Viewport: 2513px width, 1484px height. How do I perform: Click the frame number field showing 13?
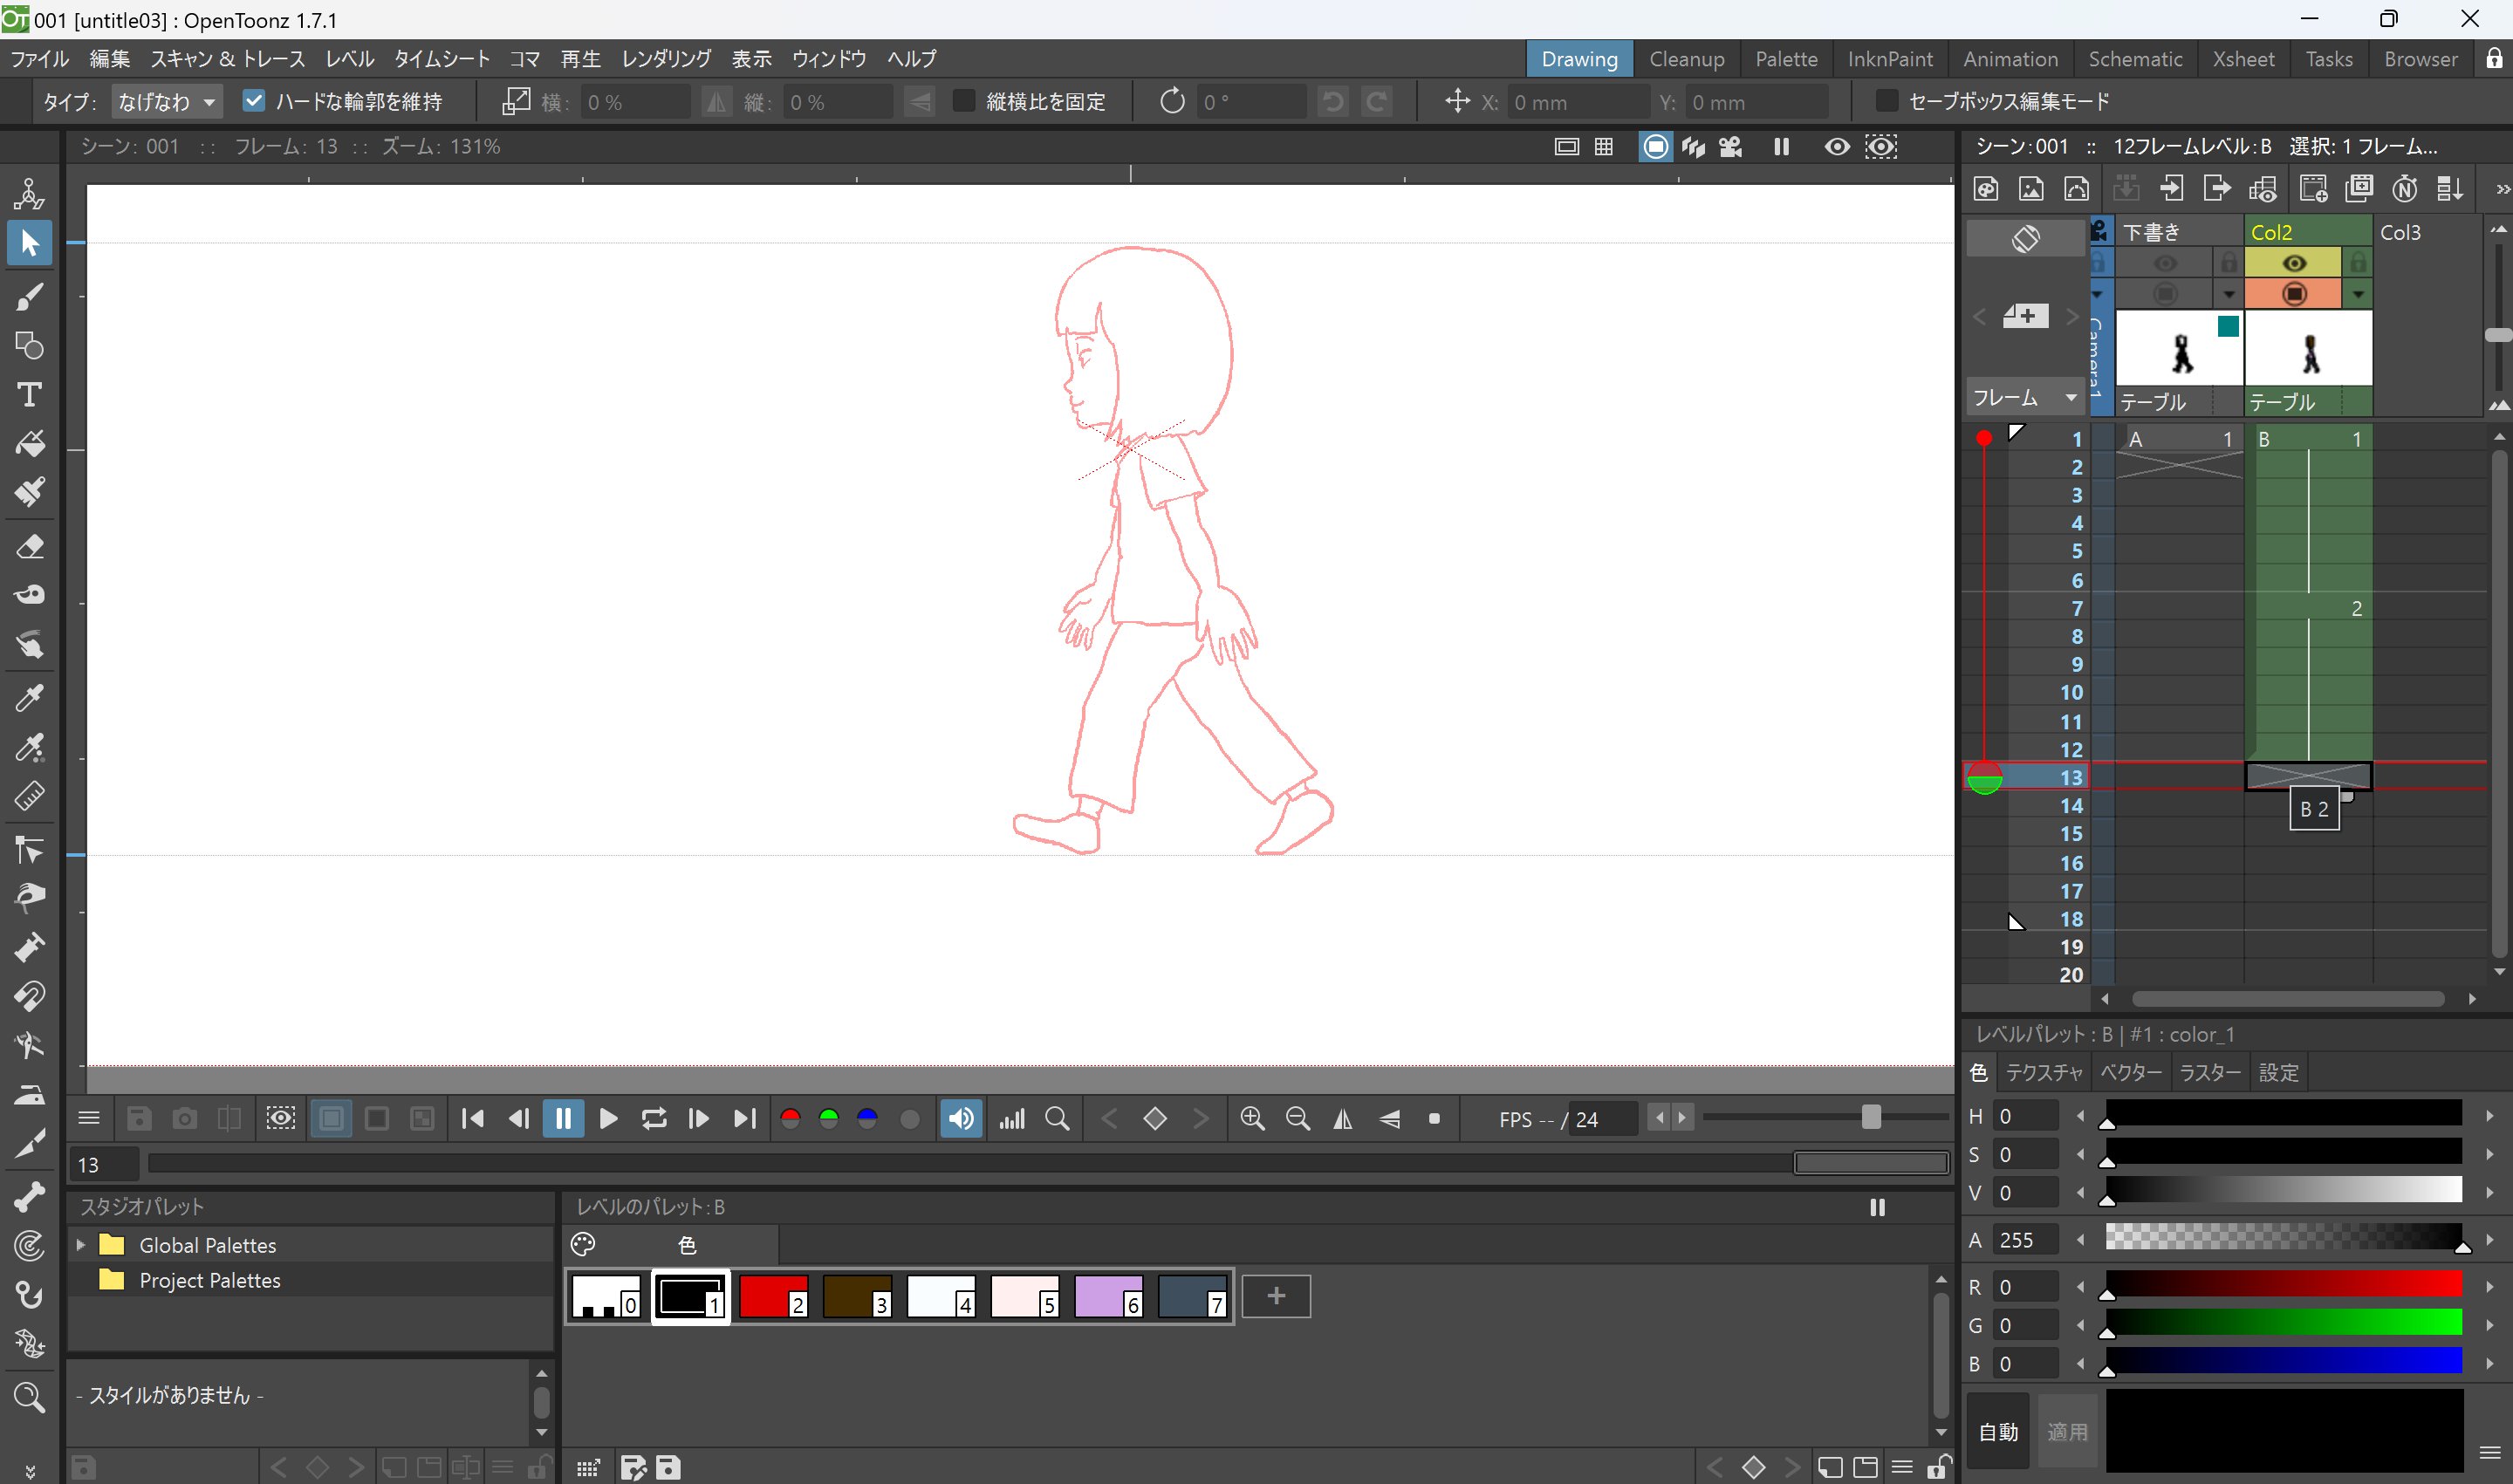coord(104,1164)
